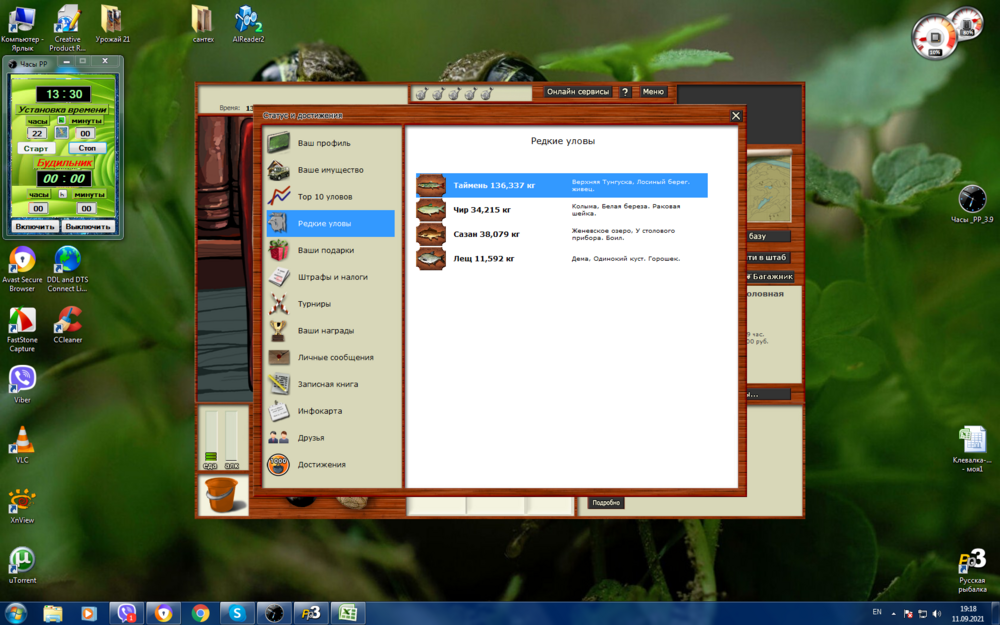The image size is (1000, 625).
Task: Select the Таймень 136,337 кг catch row
Action: pyautogui.click(x=561, y=185)
